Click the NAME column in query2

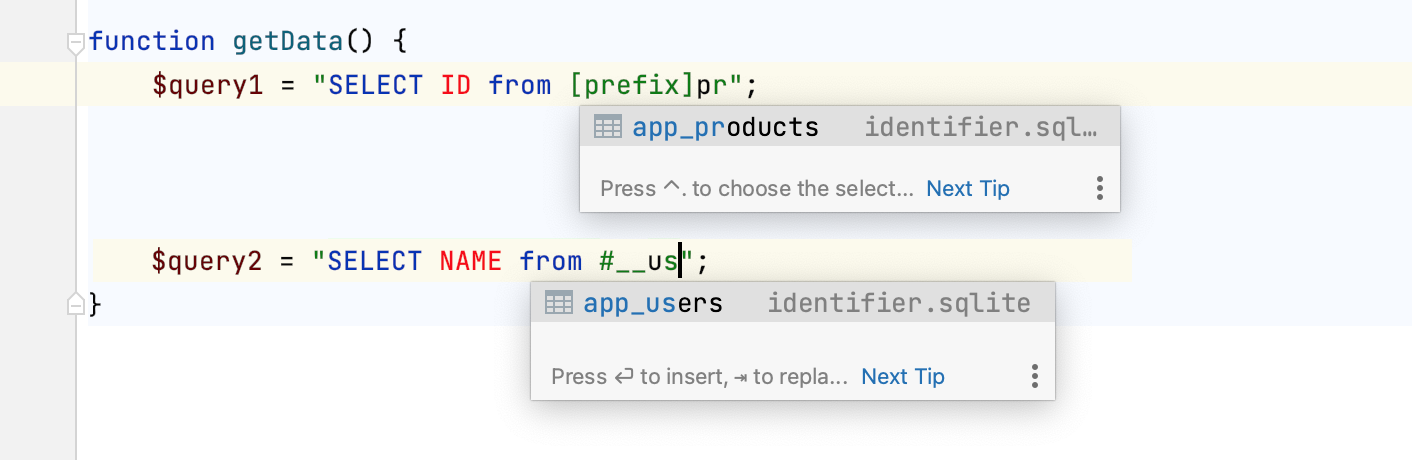470,262
